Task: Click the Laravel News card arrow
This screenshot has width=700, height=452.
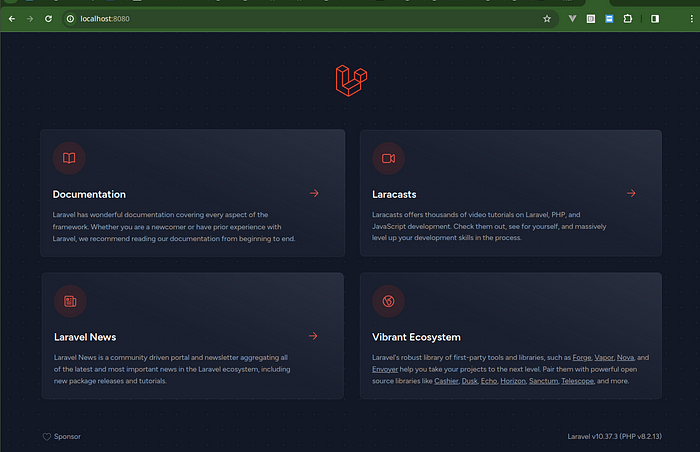Action: tap(313, 336)
